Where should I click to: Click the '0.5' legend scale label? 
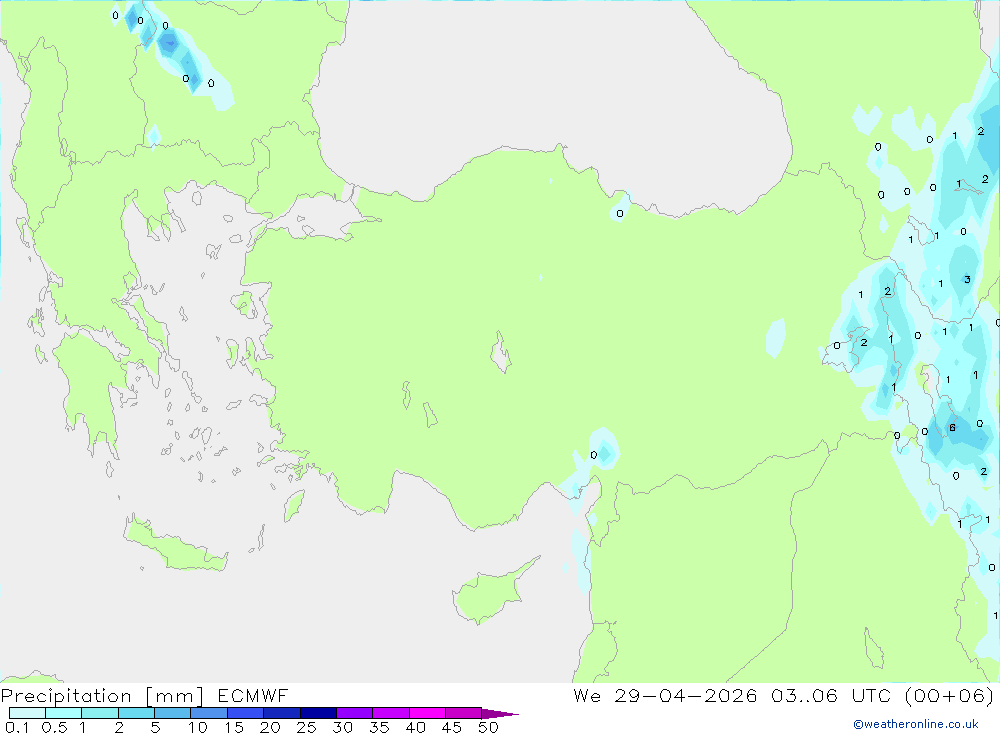click(x=54, y=727)
